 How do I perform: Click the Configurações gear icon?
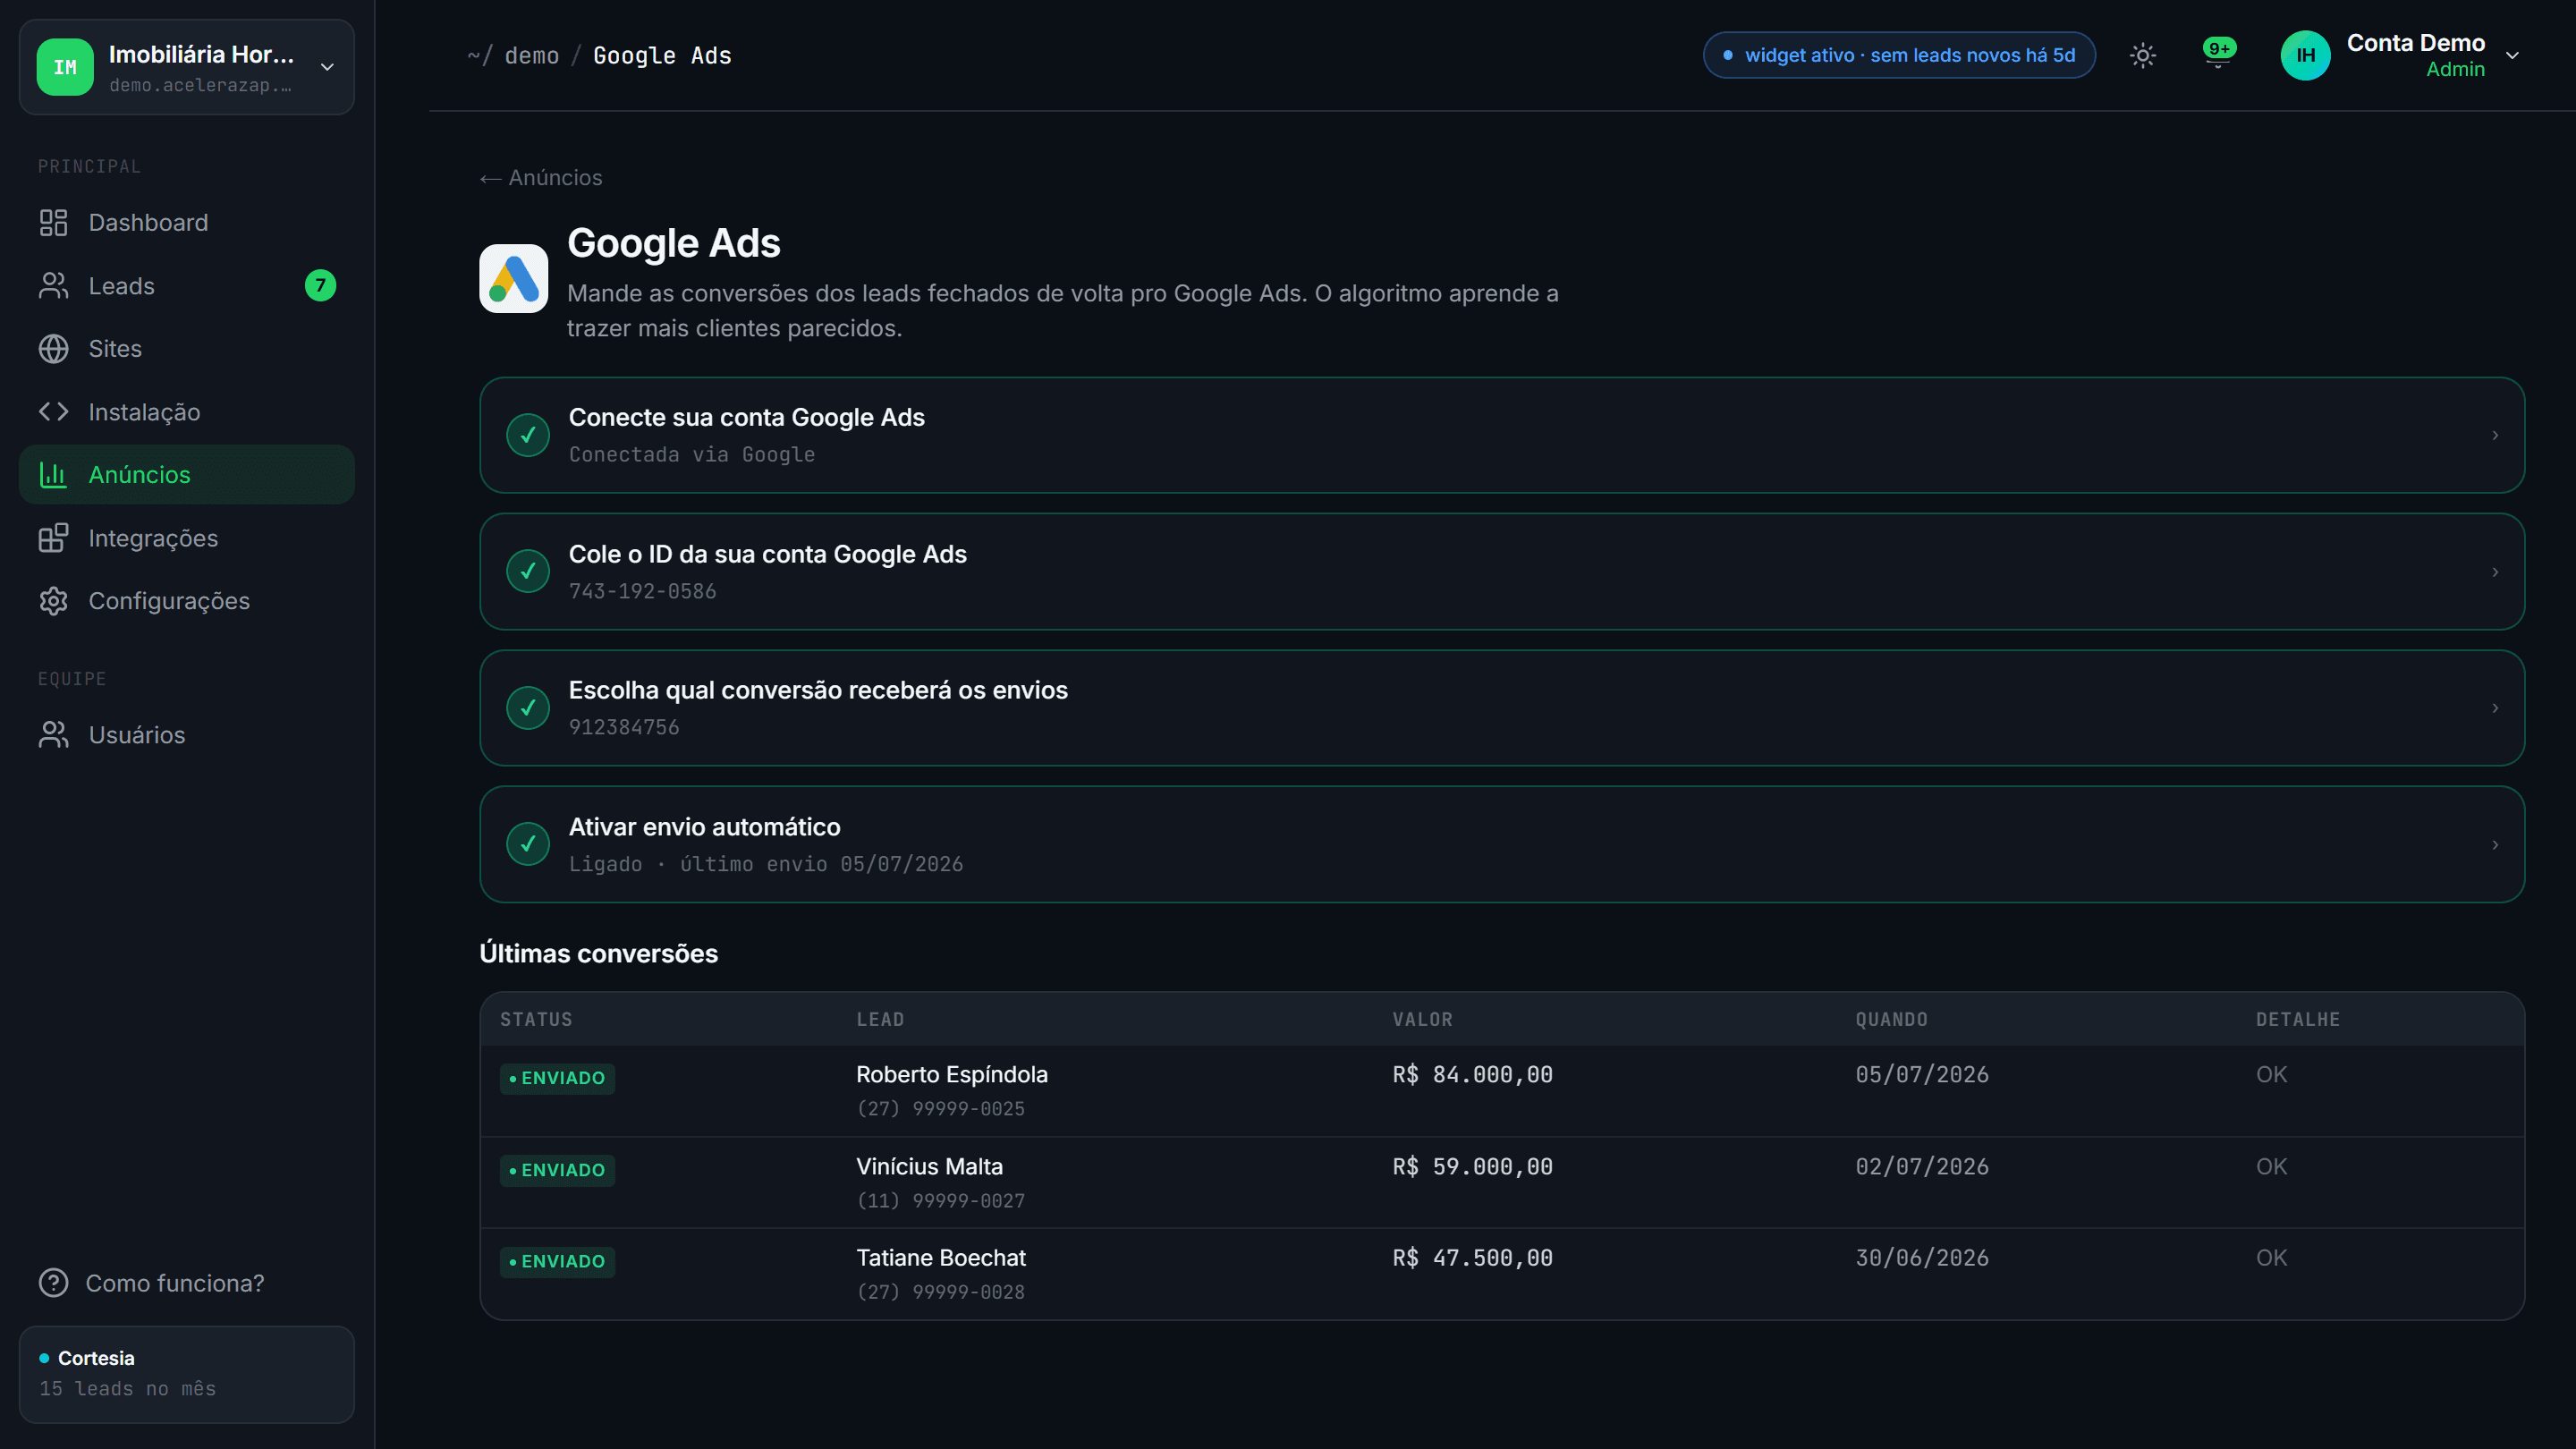(x=53, y=601)
